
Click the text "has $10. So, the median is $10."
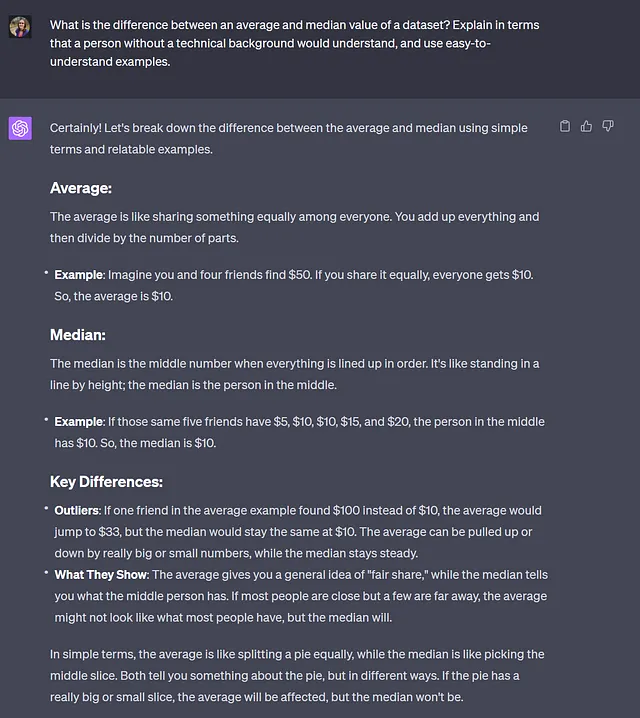(135, 443)
